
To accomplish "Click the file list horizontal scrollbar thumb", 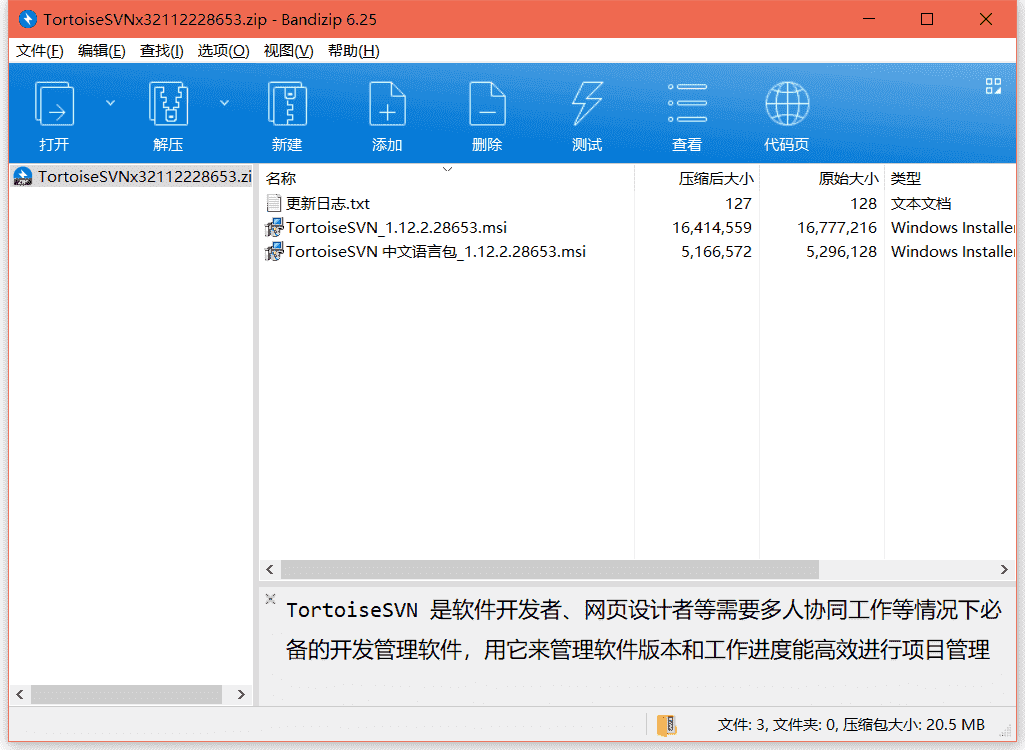I will point(550,570).
